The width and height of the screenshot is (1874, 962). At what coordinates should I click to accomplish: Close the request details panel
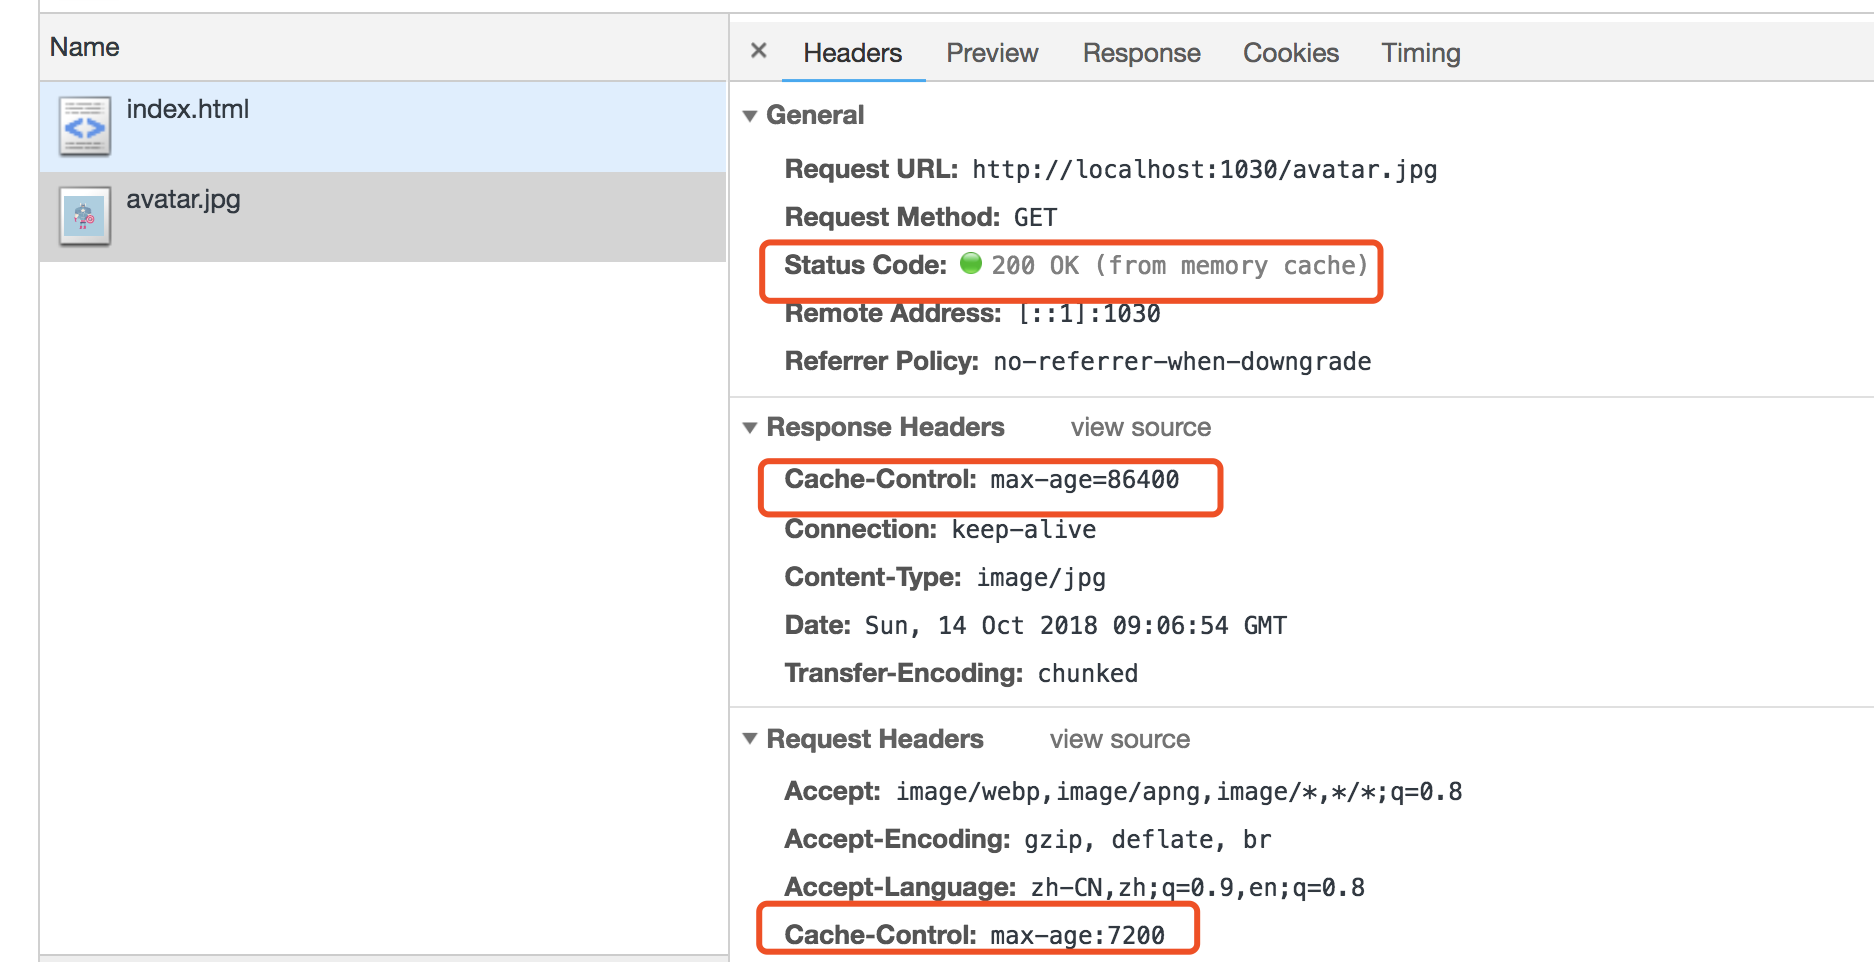759,51
